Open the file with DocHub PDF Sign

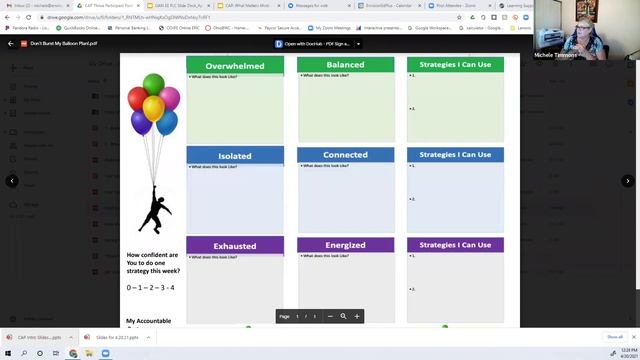[x=313, y=44]
